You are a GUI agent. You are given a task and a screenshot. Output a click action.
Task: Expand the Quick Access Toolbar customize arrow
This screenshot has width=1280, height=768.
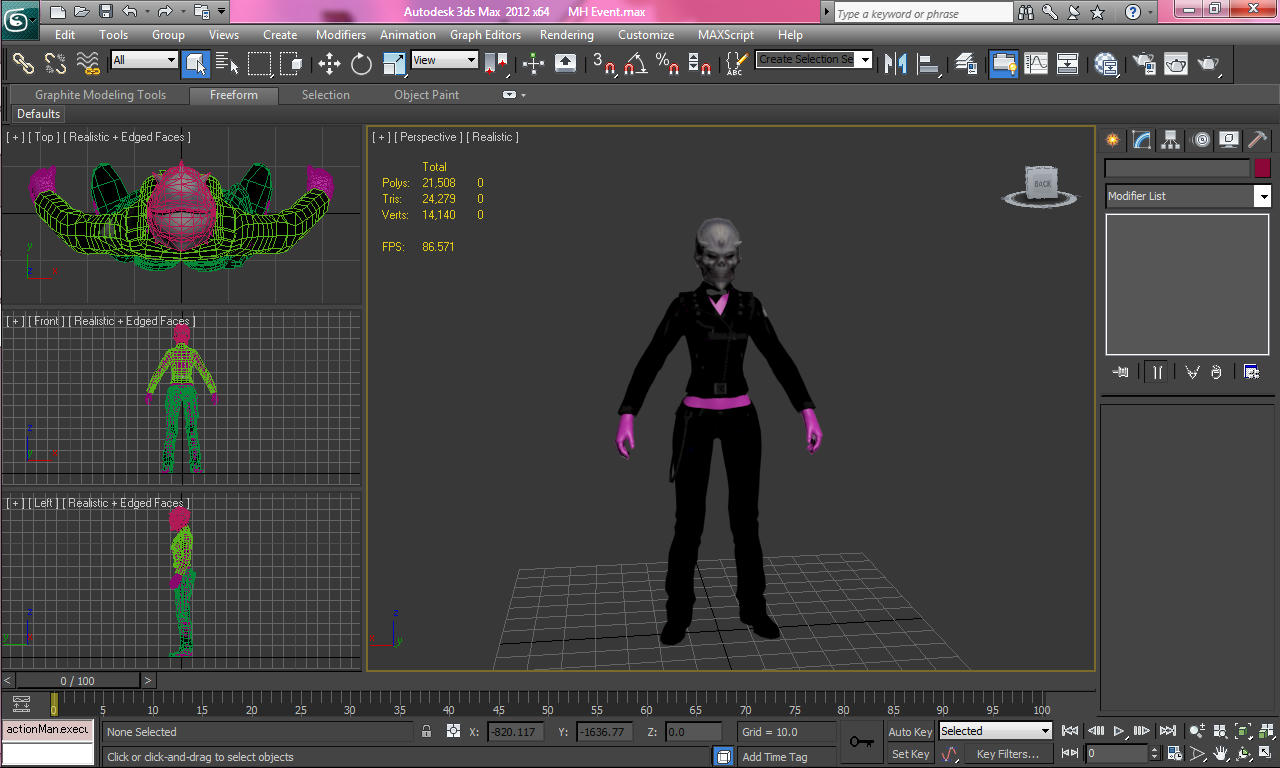tap(221, 12)
